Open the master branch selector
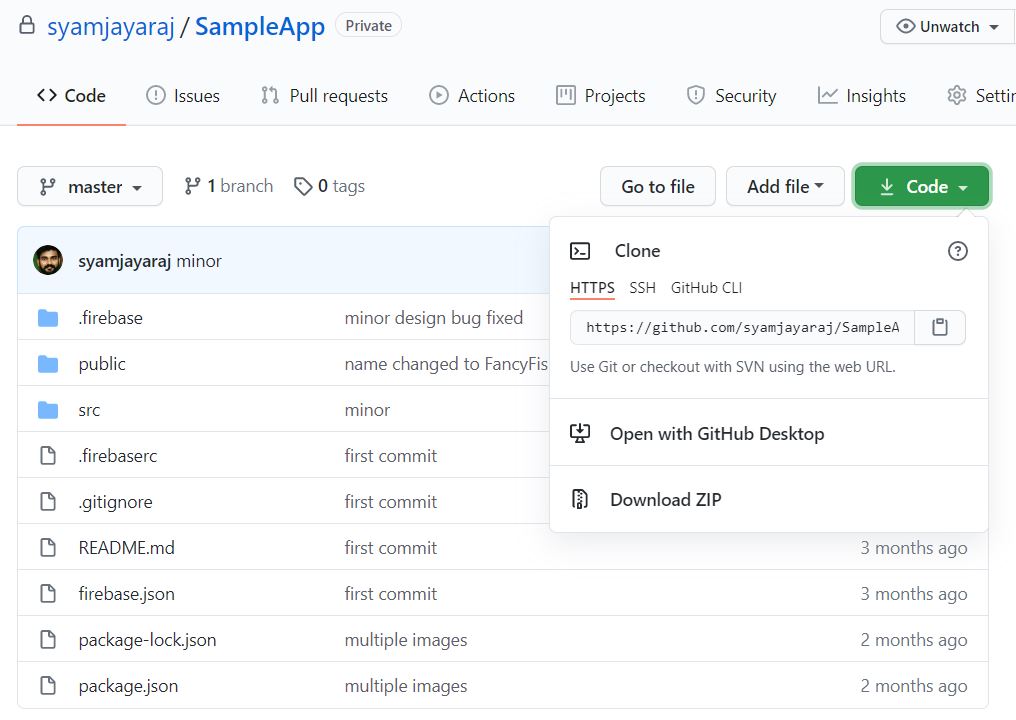This screenshot has height=720, width=1016. point(90,186)
